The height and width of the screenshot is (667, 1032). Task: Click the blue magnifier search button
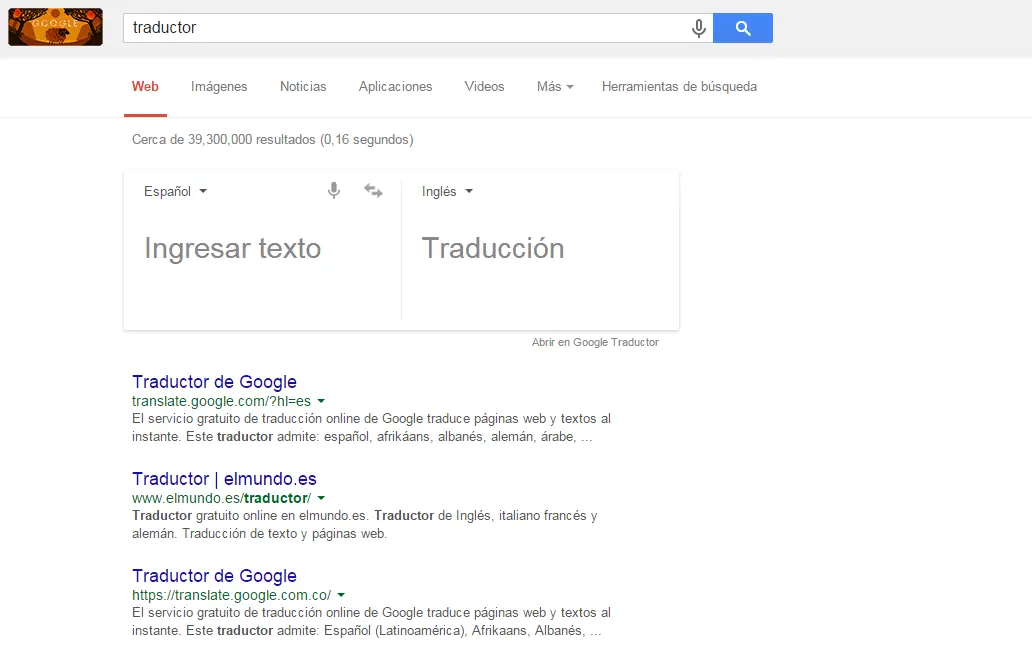pyautogui.click(x=742, y=28)
